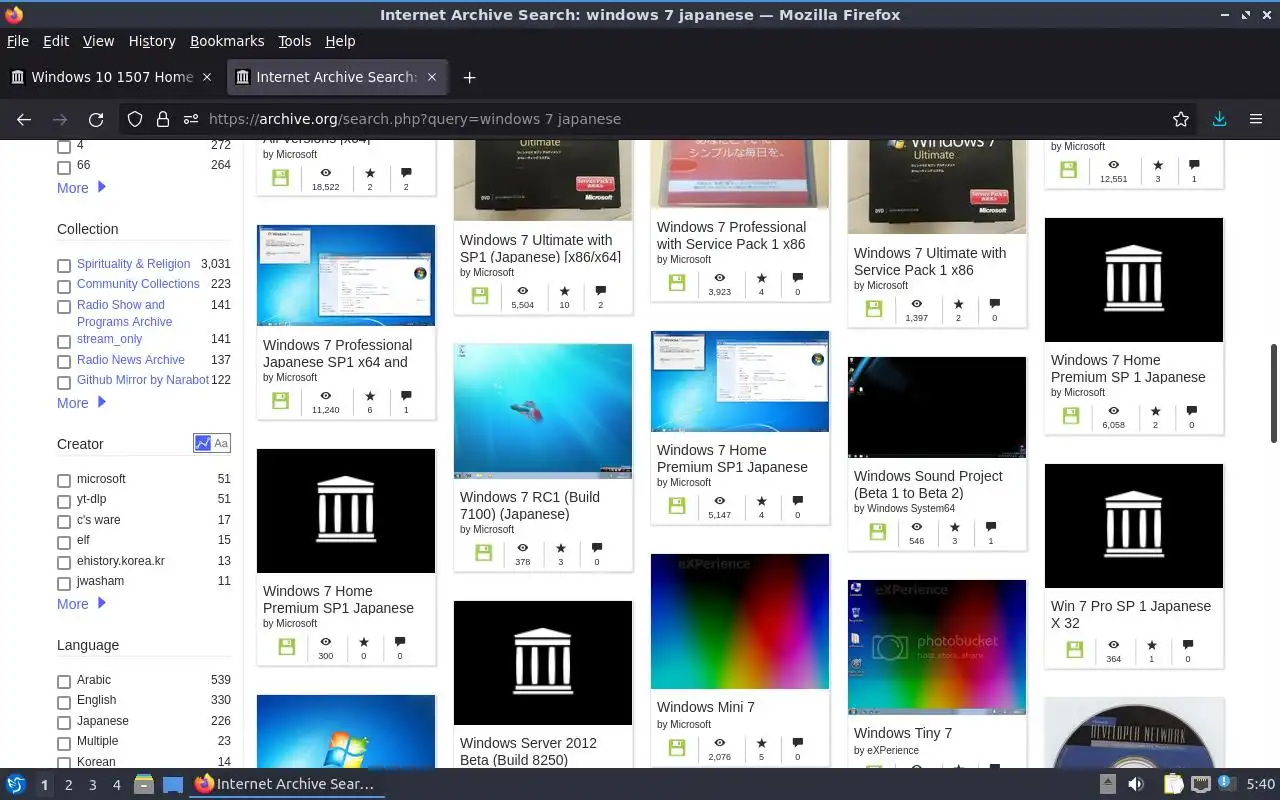This screenshot has height=800, width=1280.
Task: Open the Windows Tiny 7 title link
Action: (x=903, y=733)
